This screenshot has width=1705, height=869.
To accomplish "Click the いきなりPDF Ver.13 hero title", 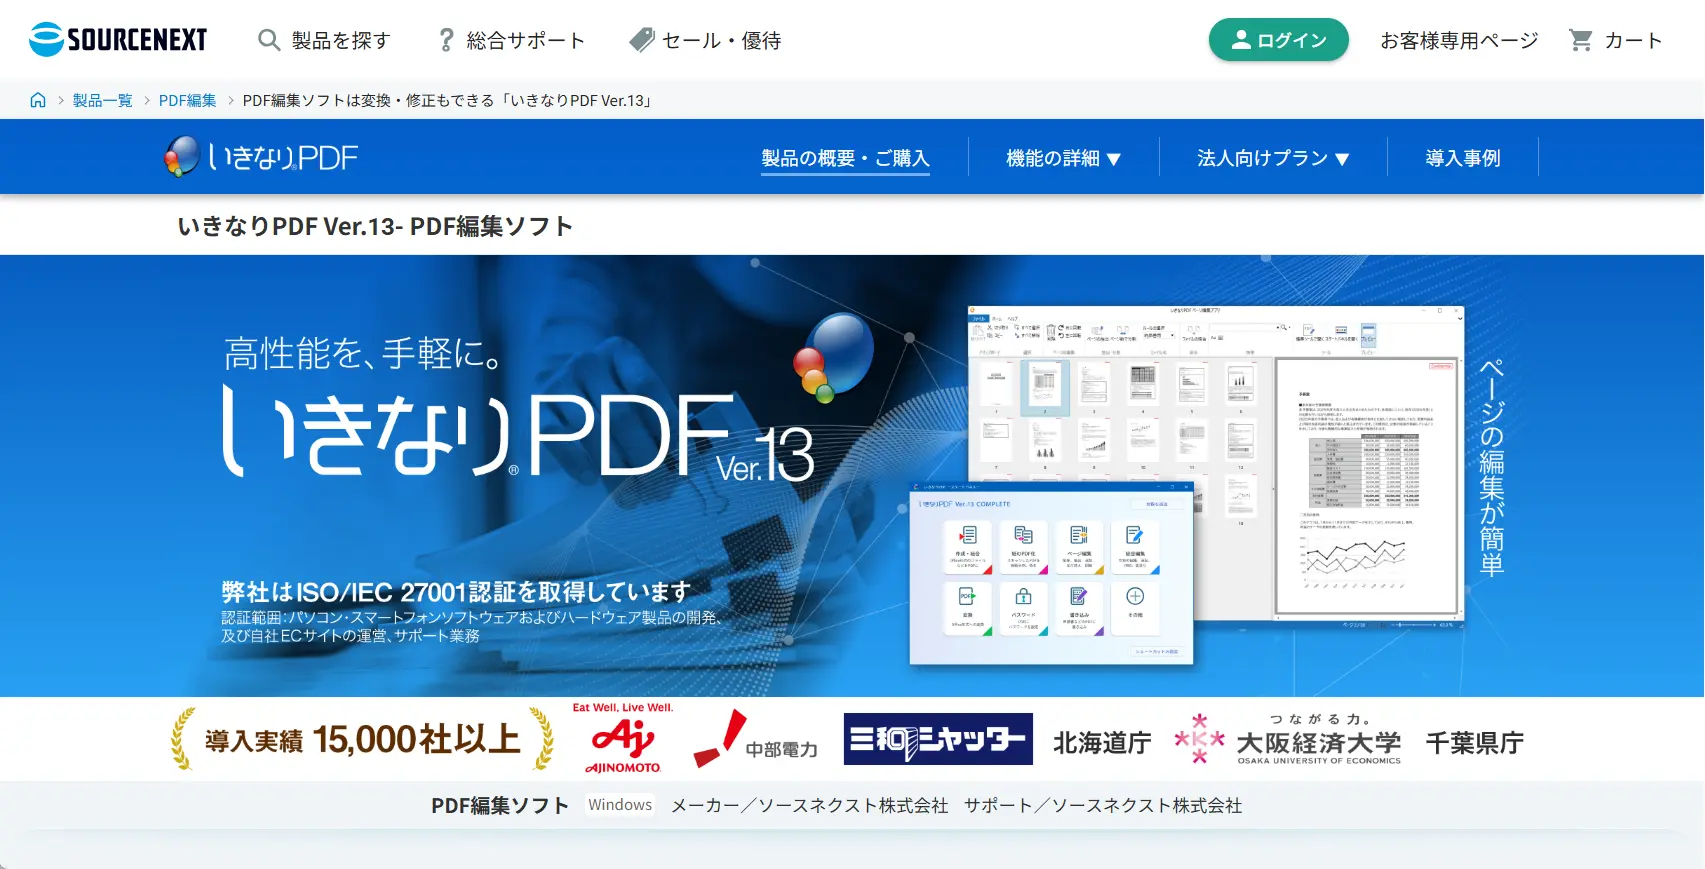I will click(517, 432).
